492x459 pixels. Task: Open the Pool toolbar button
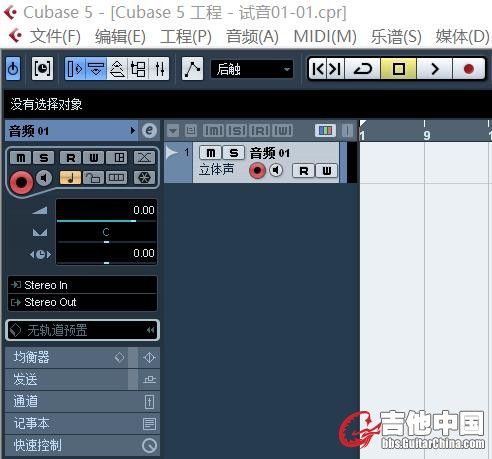[x=138, y=69]
